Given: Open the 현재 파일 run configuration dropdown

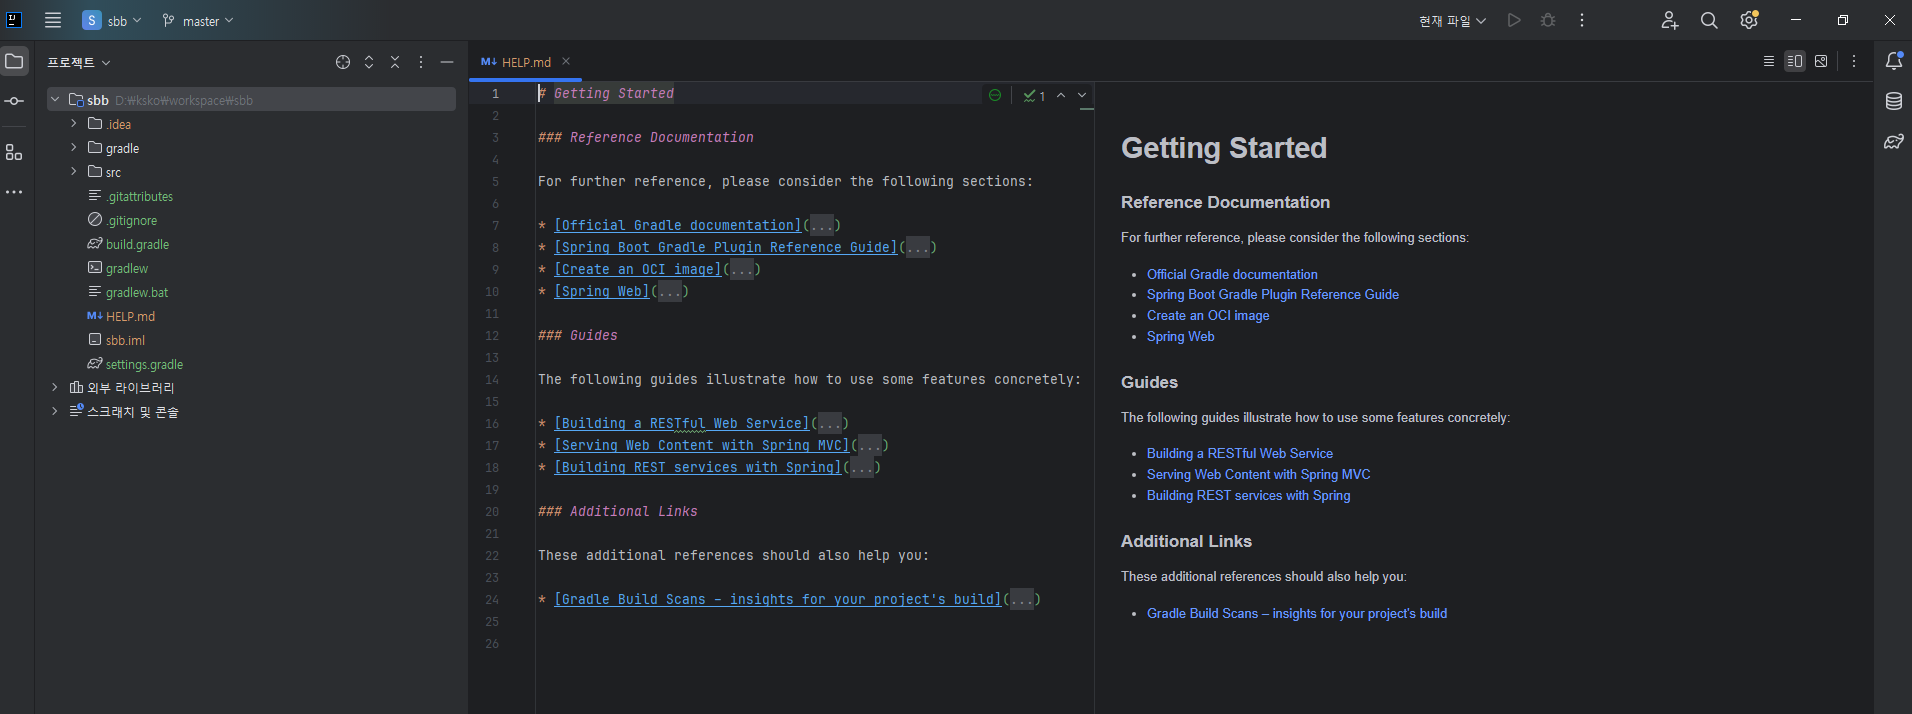Looking at the screenshot, I should click(x=1452, y=21).
